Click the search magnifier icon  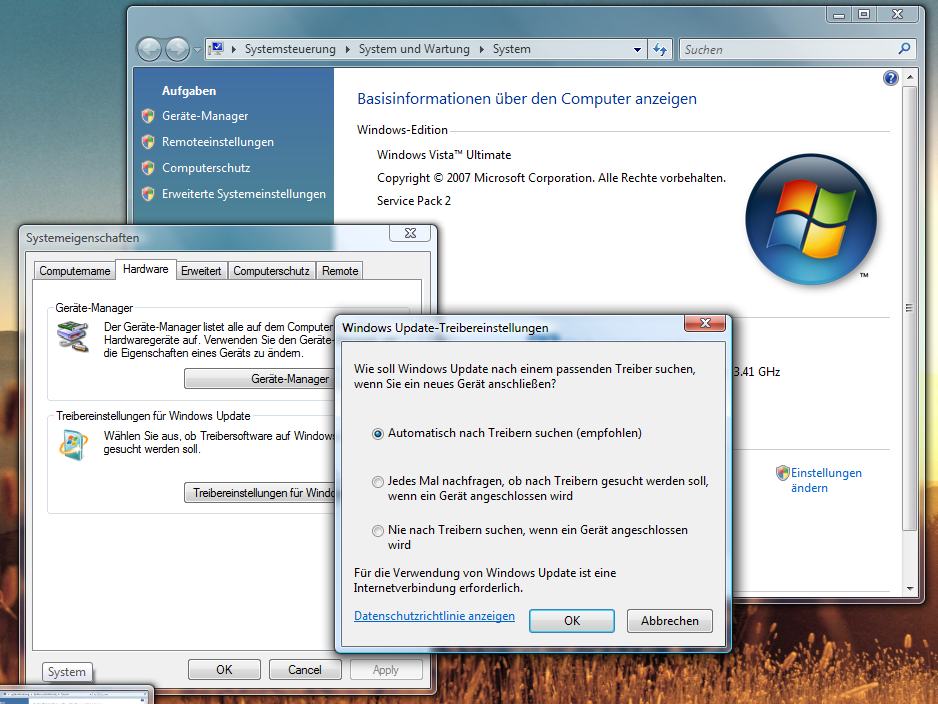(x=904, y=48)
